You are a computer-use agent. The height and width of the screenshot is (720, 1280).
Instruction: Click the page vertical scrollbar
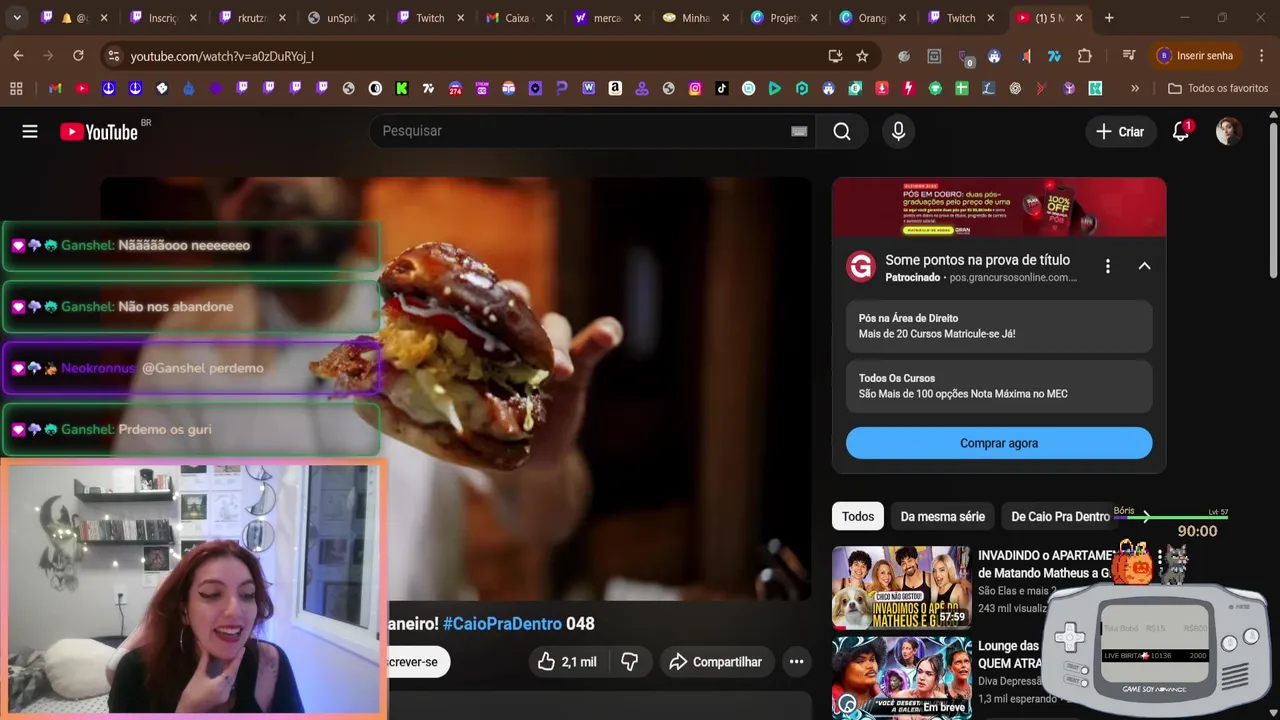[1273, 200]
